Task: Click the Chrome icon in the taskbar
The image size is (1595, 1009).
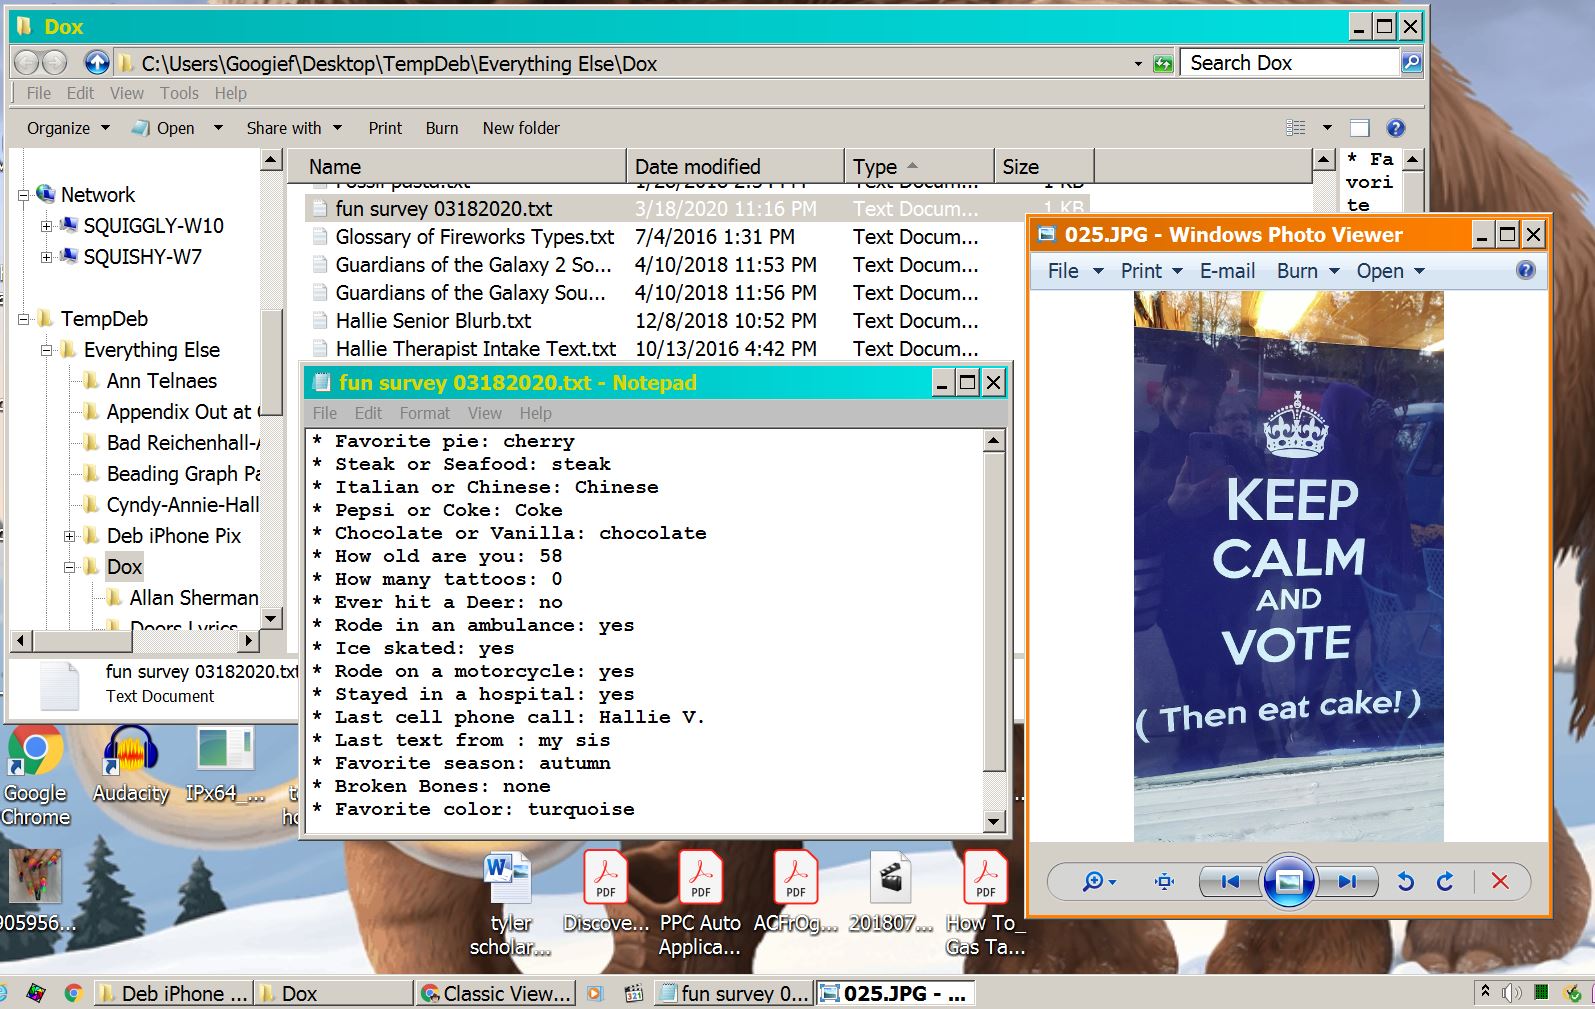Action: (73, 993)
